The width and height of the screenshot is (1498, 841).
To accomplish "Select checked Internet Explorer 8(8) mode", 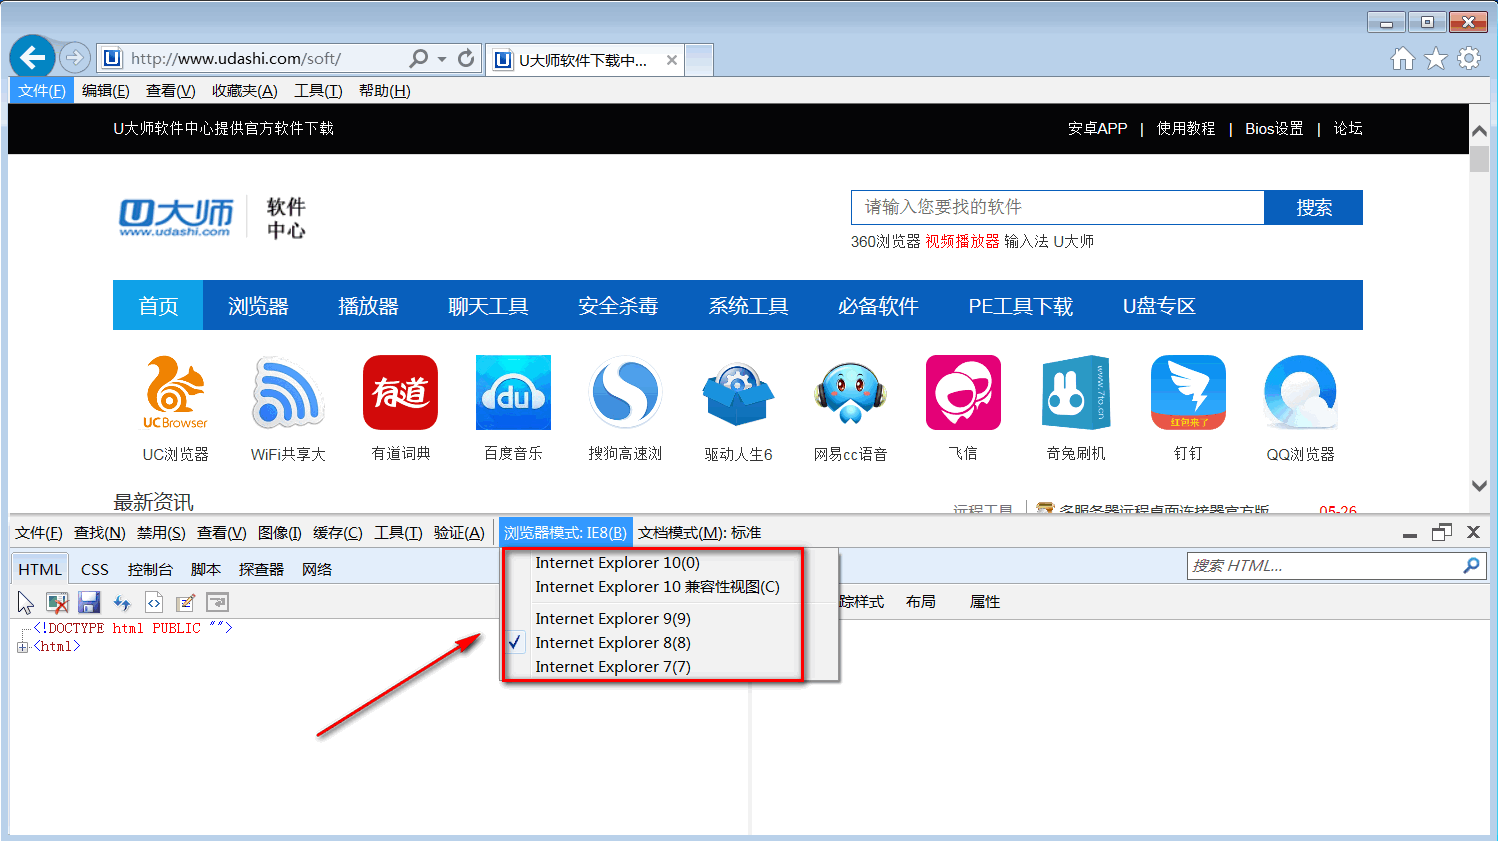I will click(x=613, y=643).
